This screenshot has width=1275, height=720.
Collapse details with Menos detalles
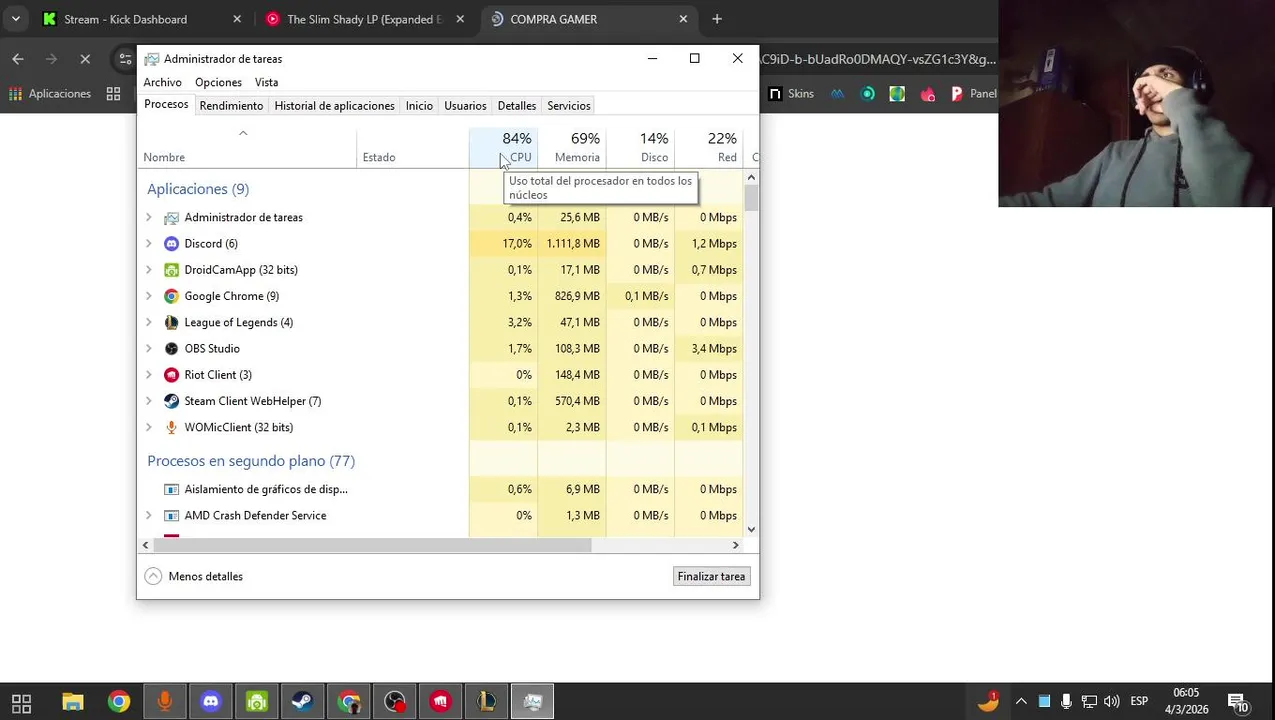(194, 576)
